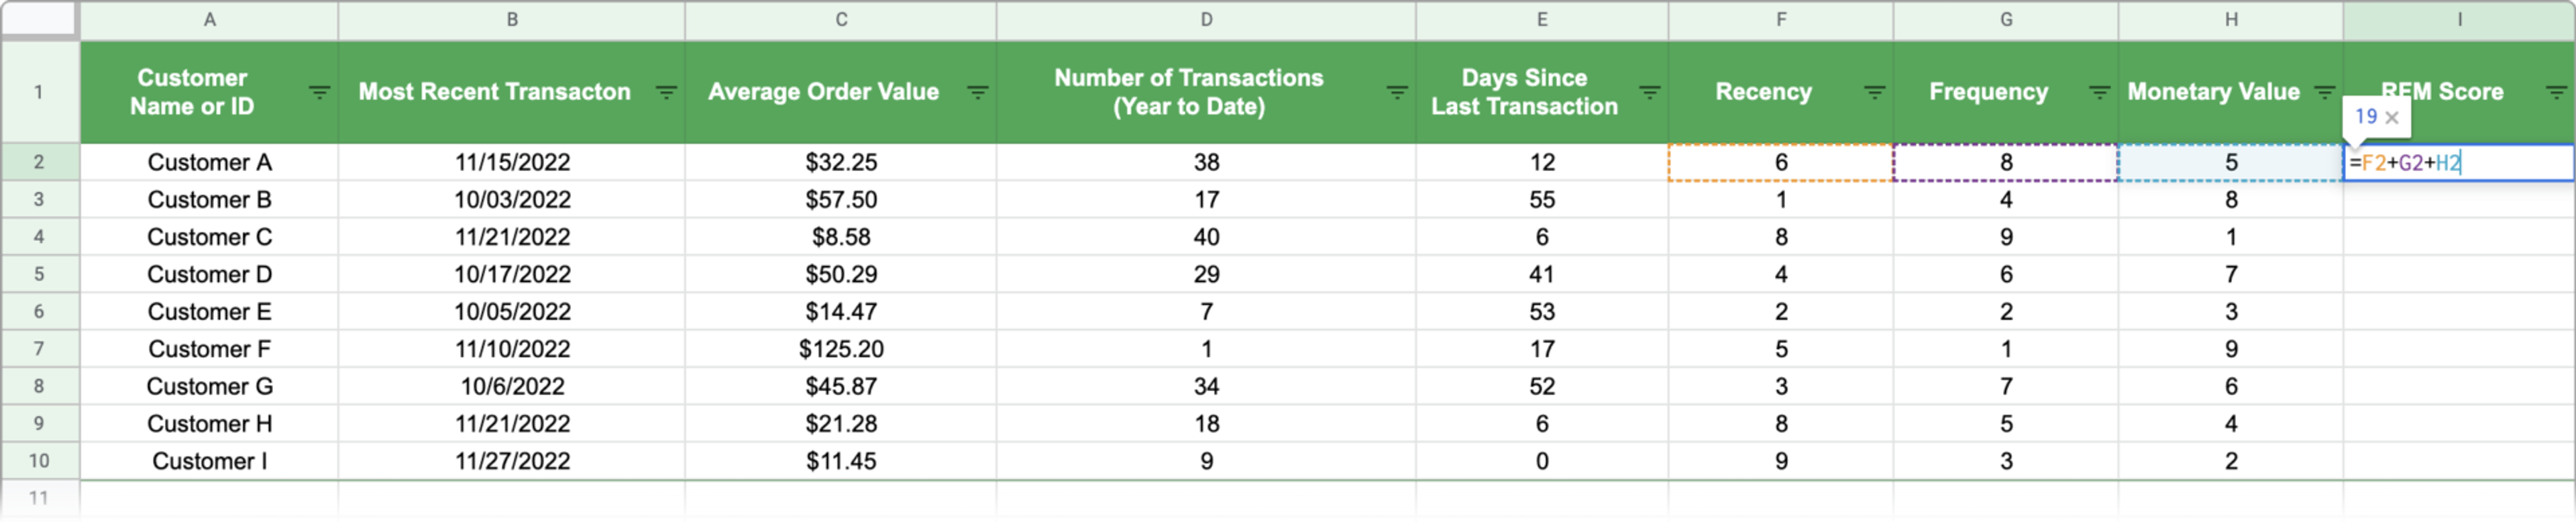Select row 5 header

coord(39,274)
